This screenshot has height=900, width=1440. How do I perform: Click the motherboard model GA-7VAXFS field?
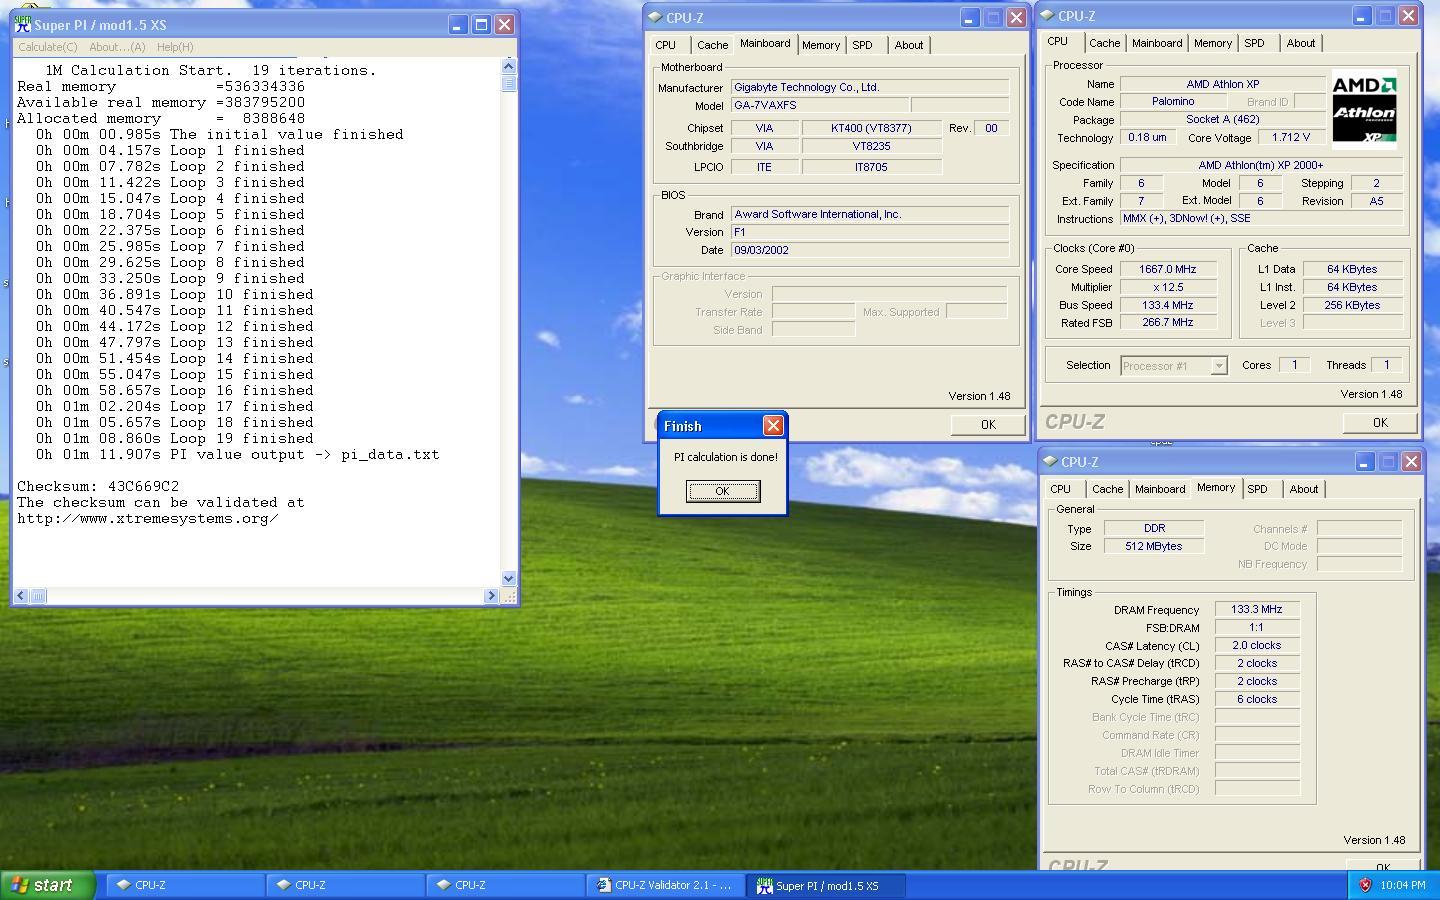point(820,105)
